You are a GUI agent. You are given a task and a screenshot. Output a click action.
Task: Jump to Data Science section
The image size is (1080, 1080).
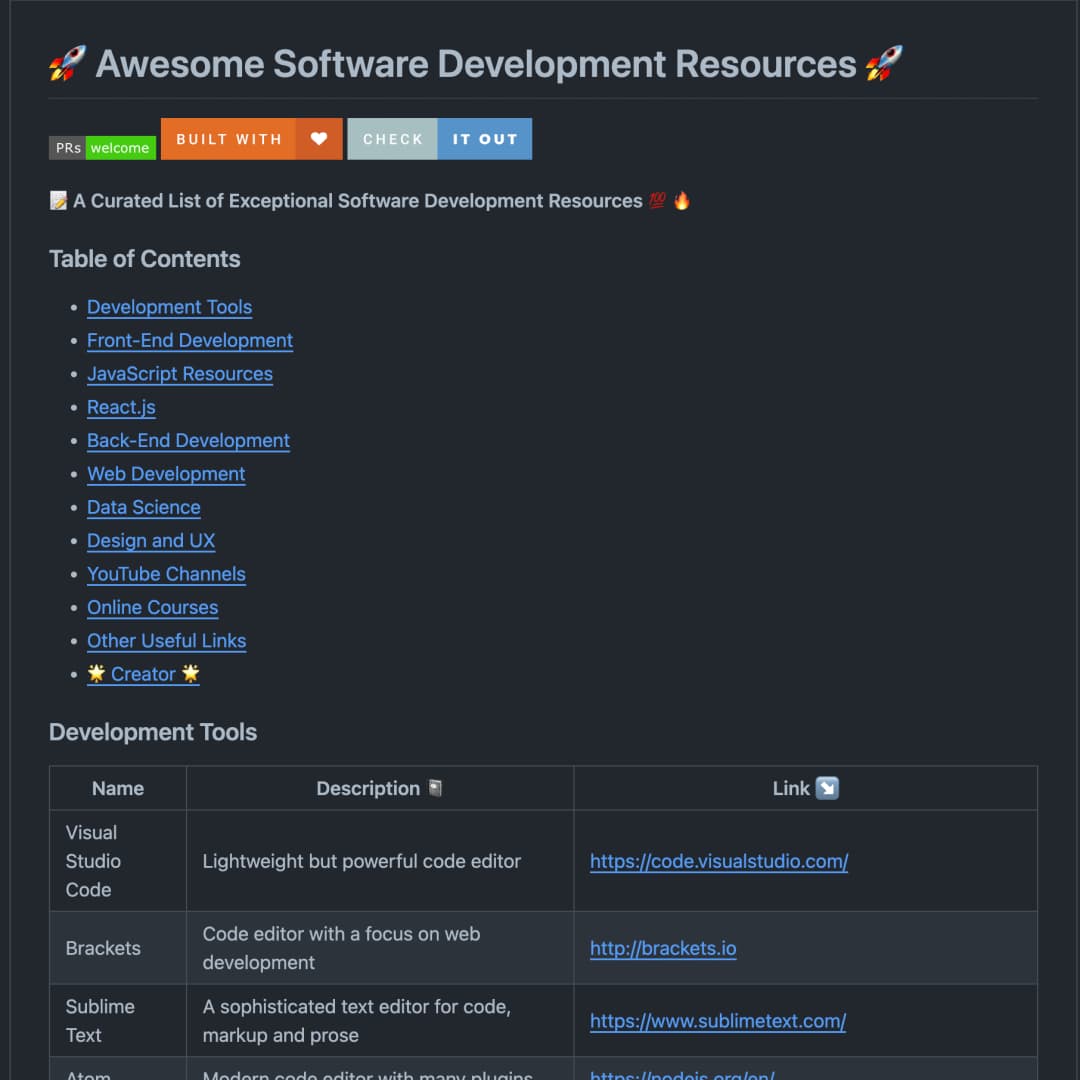[x=144, y=508]
